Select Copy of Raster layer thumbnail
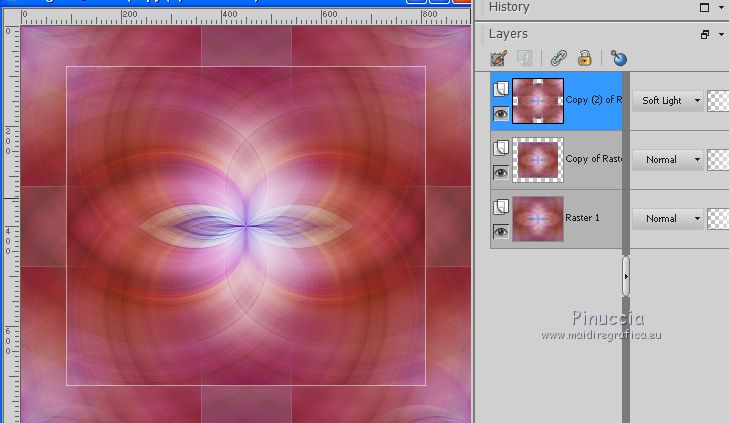 (x=538, y=160)
